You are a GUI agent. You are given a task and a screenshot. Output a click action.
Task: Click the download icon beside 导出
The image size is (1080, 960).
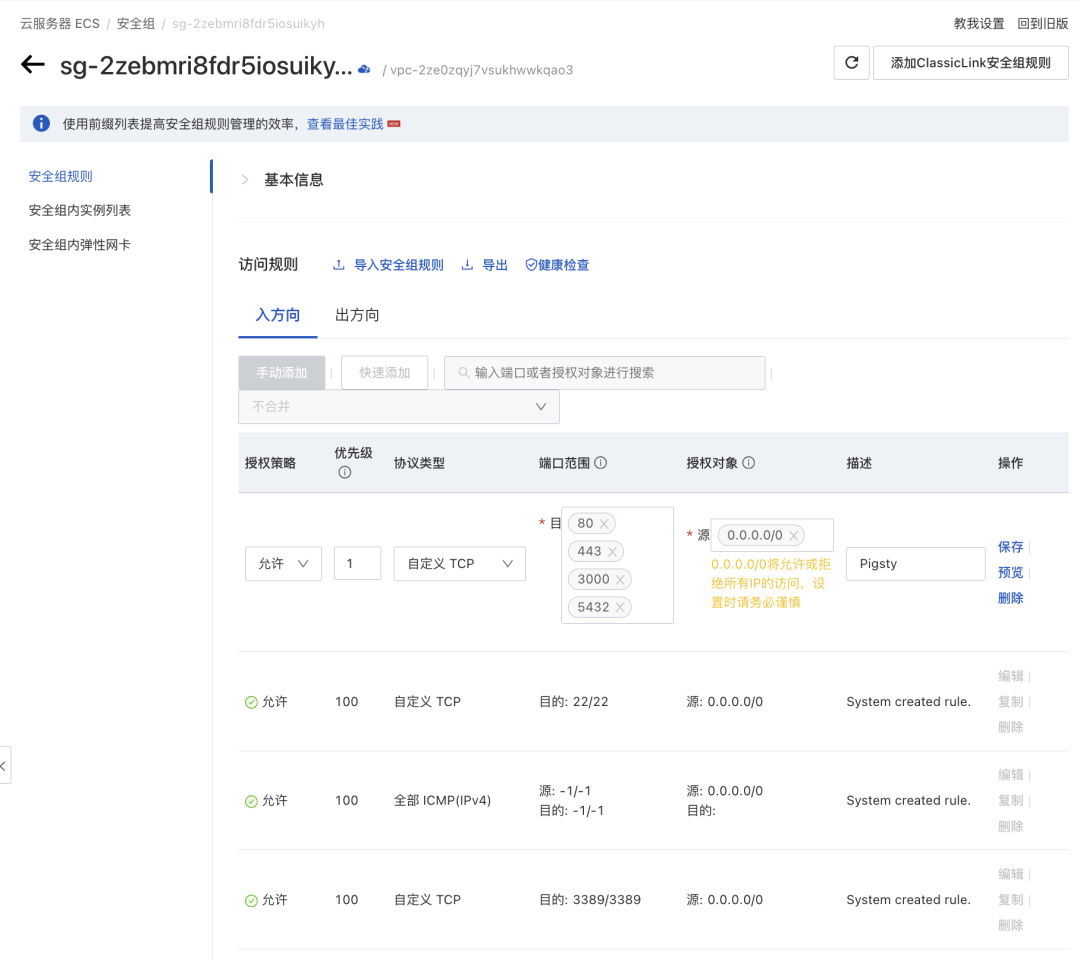point(465,265)
